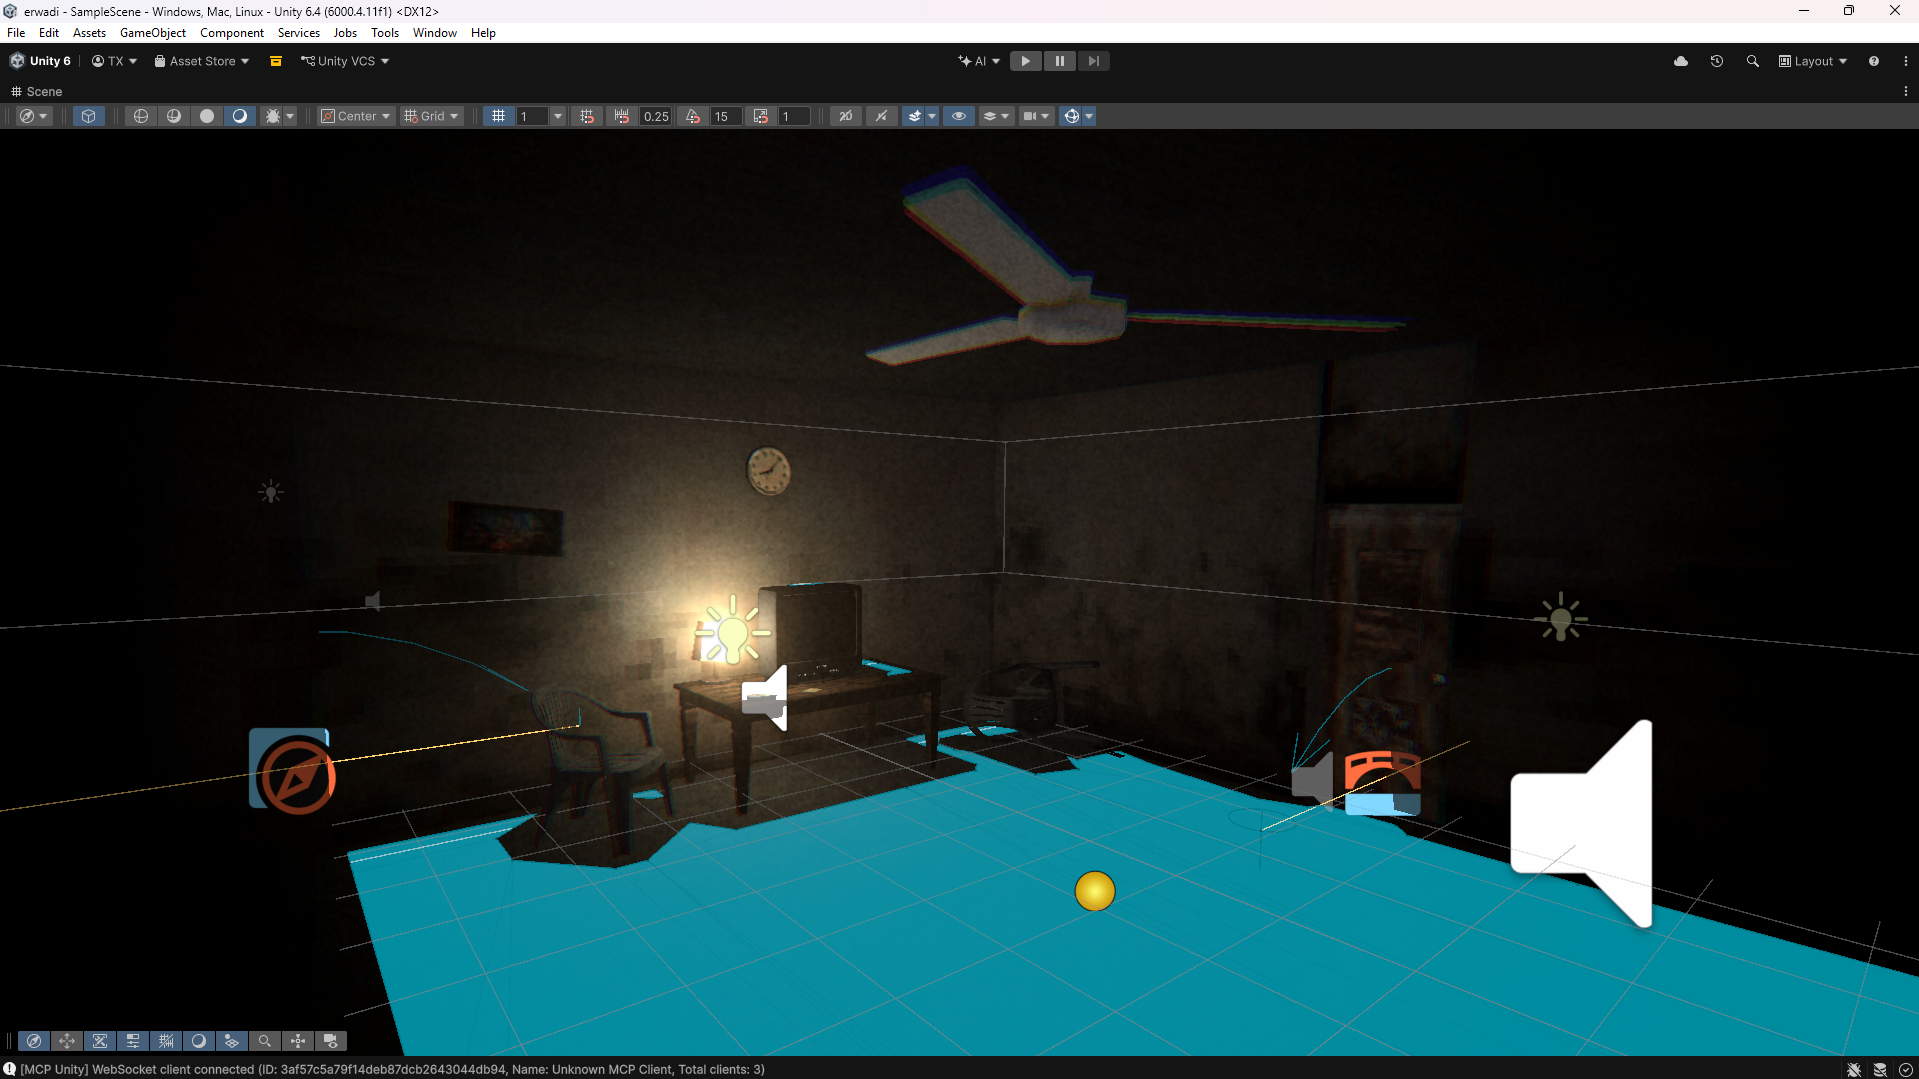The height and width of the screenshot is (1079, 1919).
Task: Open the Layout dropdown
Action: [1813, 61]
